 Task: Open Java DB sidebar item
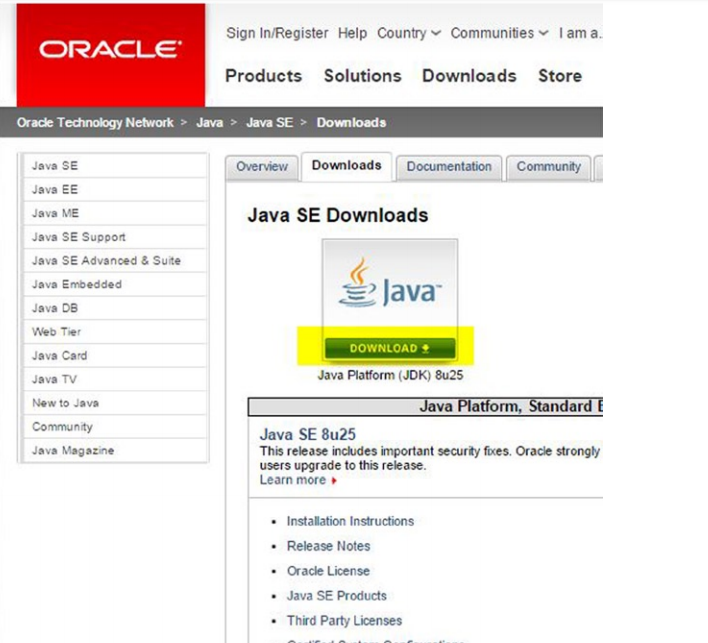pos(115,308)
